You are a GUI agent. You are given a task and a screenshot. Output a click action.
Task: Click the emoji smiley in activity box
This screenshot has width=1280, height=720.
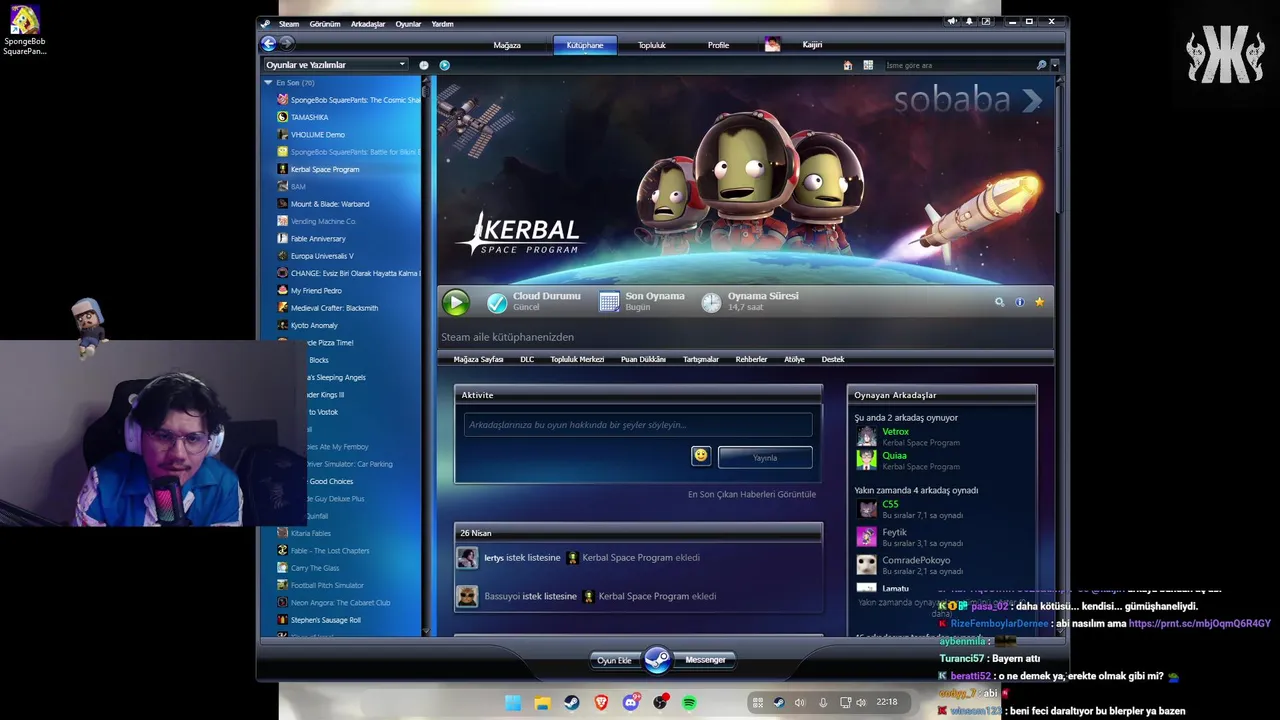701,456
